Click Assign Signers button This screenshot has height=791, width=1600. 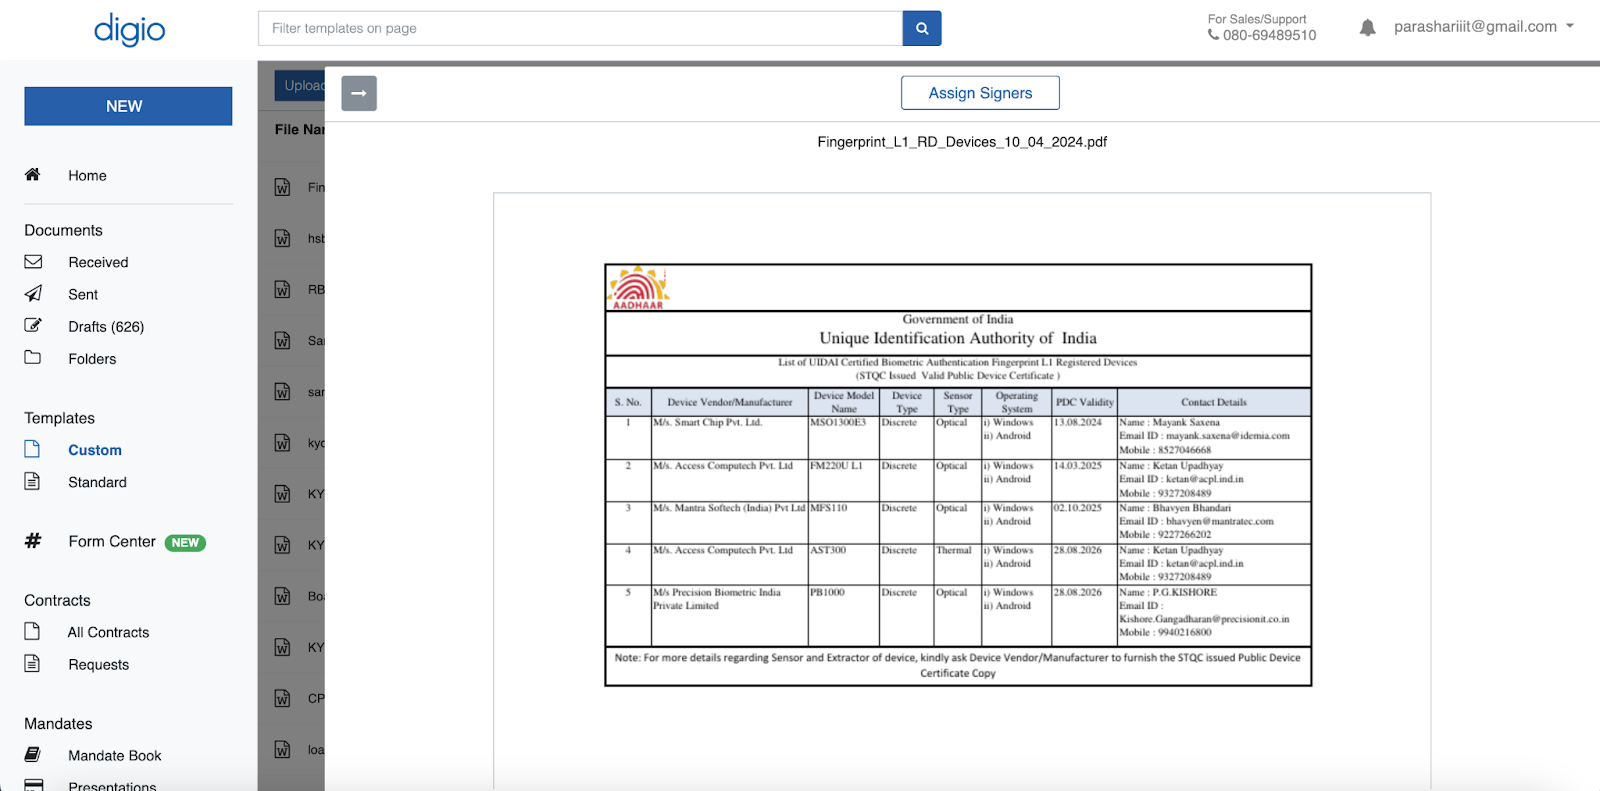coord(980,93)
